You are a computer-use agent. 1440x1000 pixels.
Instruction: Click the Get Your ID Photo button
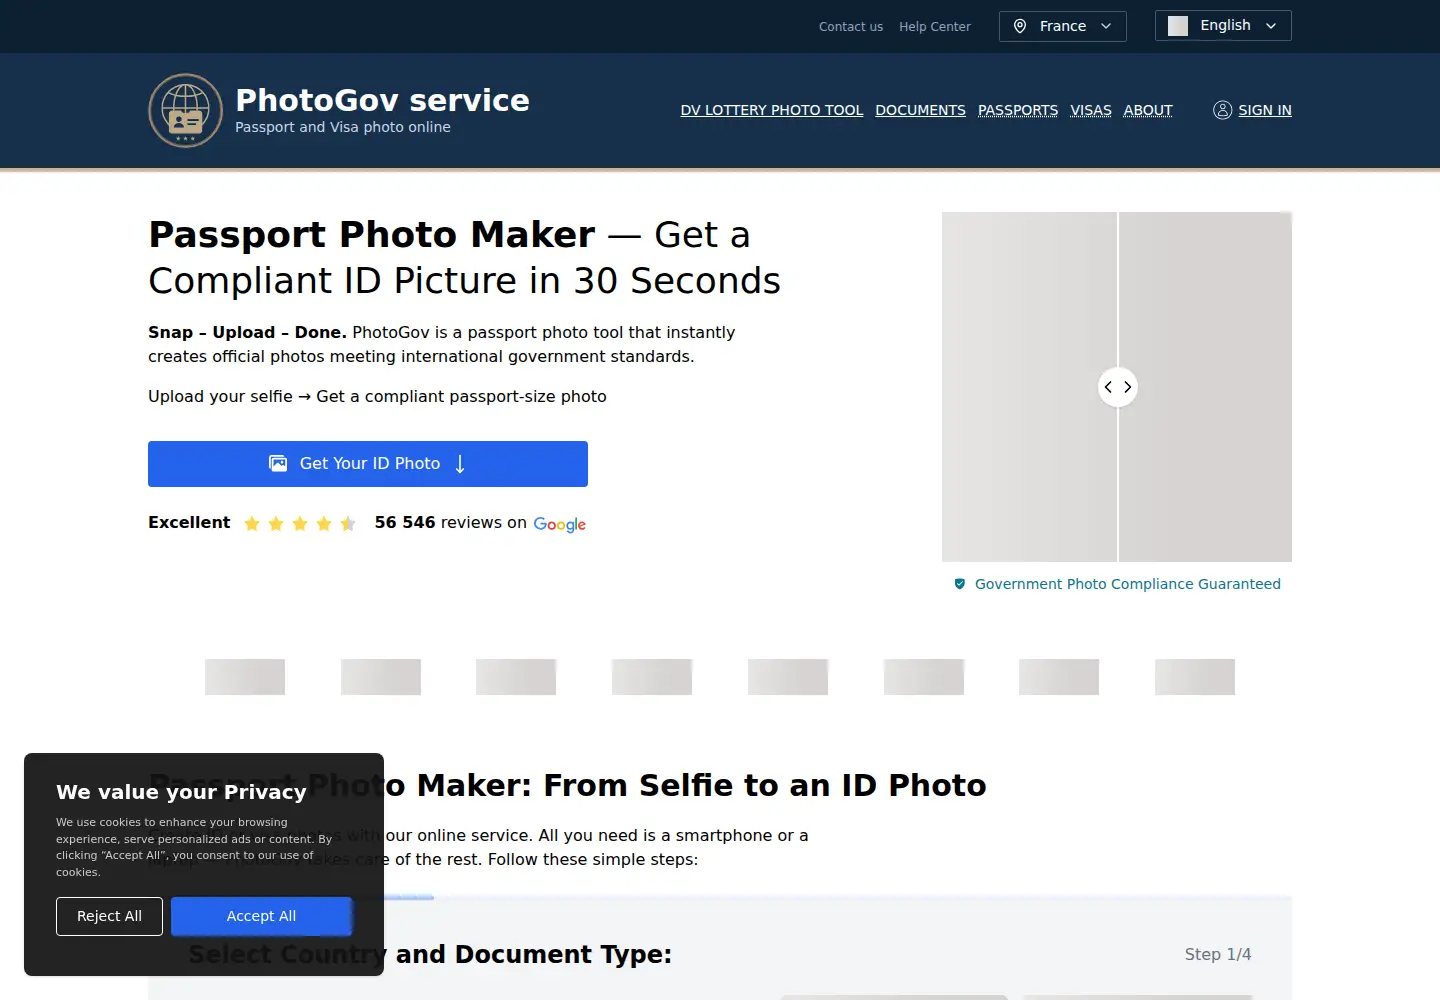[x=368, y=464]
